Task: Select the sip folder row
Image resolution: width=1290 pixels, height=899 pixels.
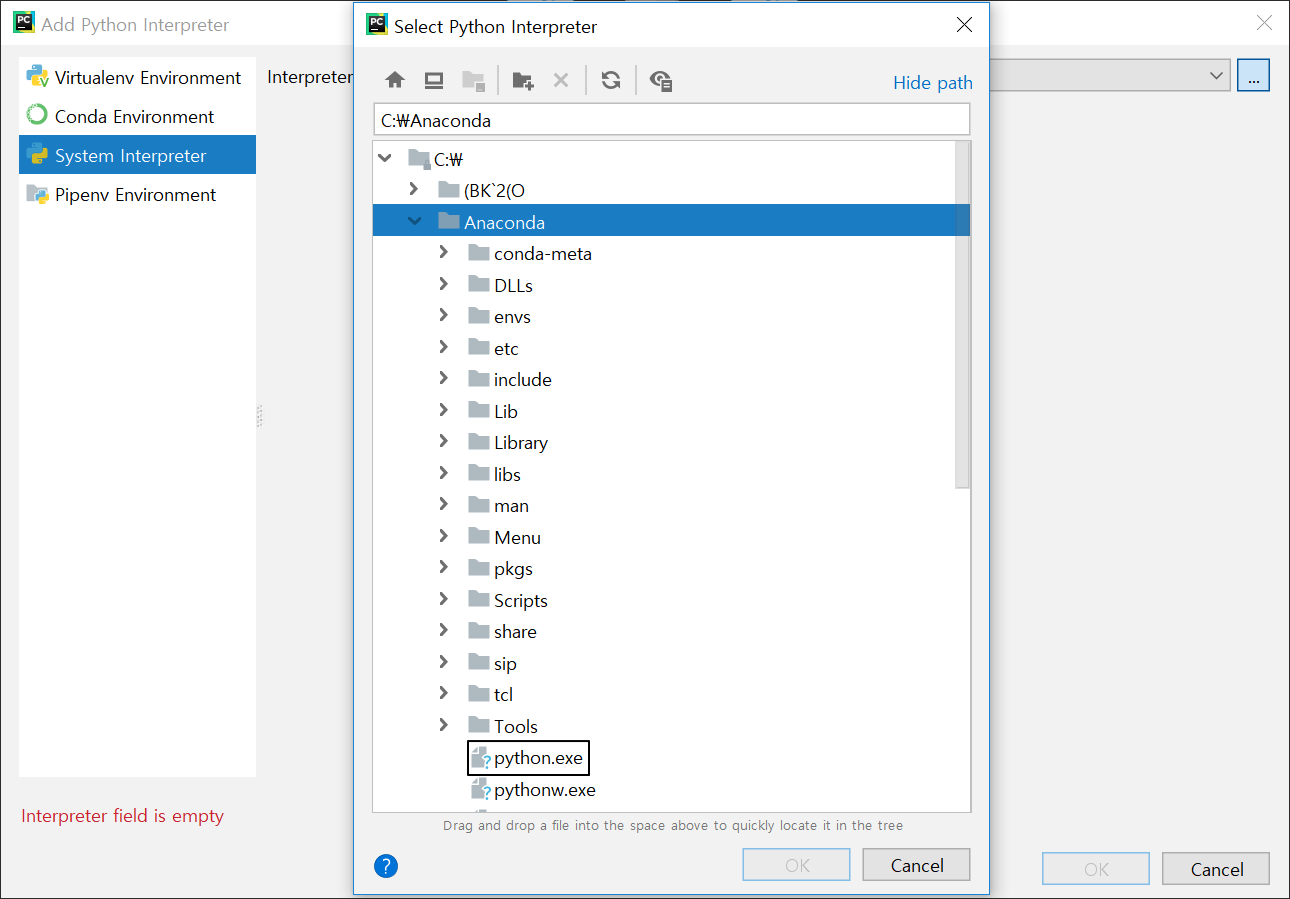Action: (664, 663)
